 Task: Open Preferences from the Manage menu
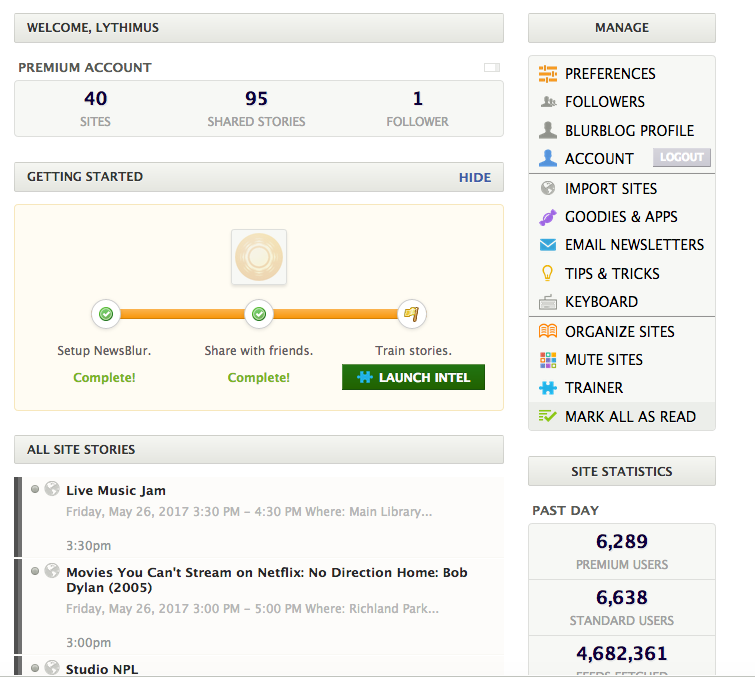coord(622,74)
